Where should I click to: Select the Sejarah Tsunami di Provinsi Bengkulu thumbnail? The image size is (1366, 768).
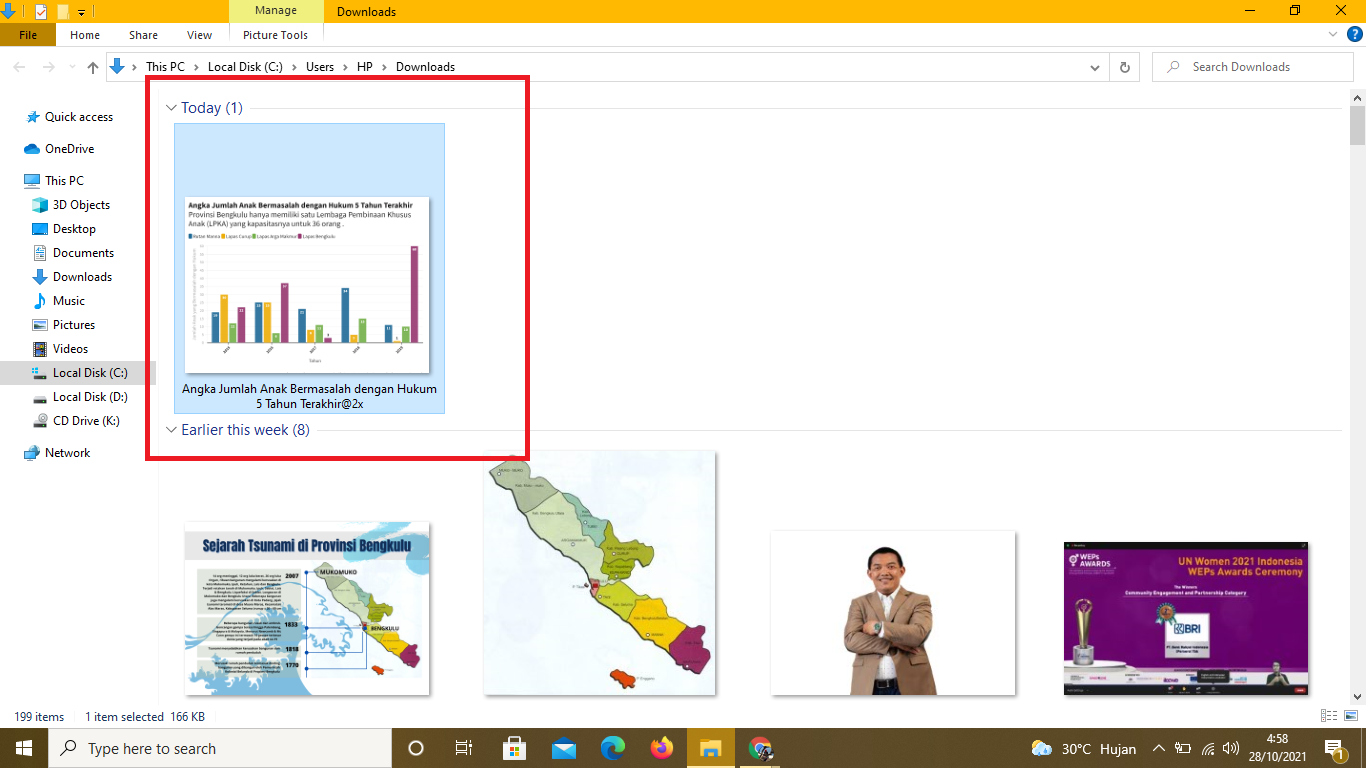pos(307,608)
